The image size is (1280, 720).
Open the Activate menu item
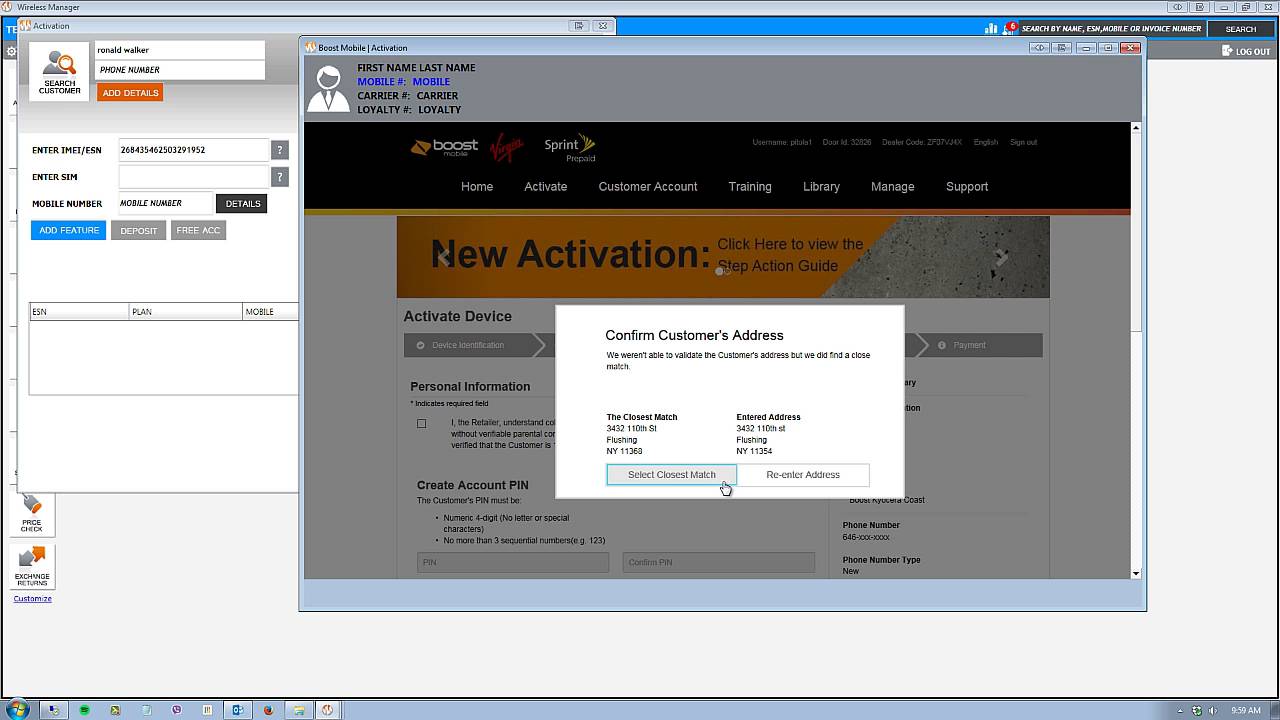546,187
